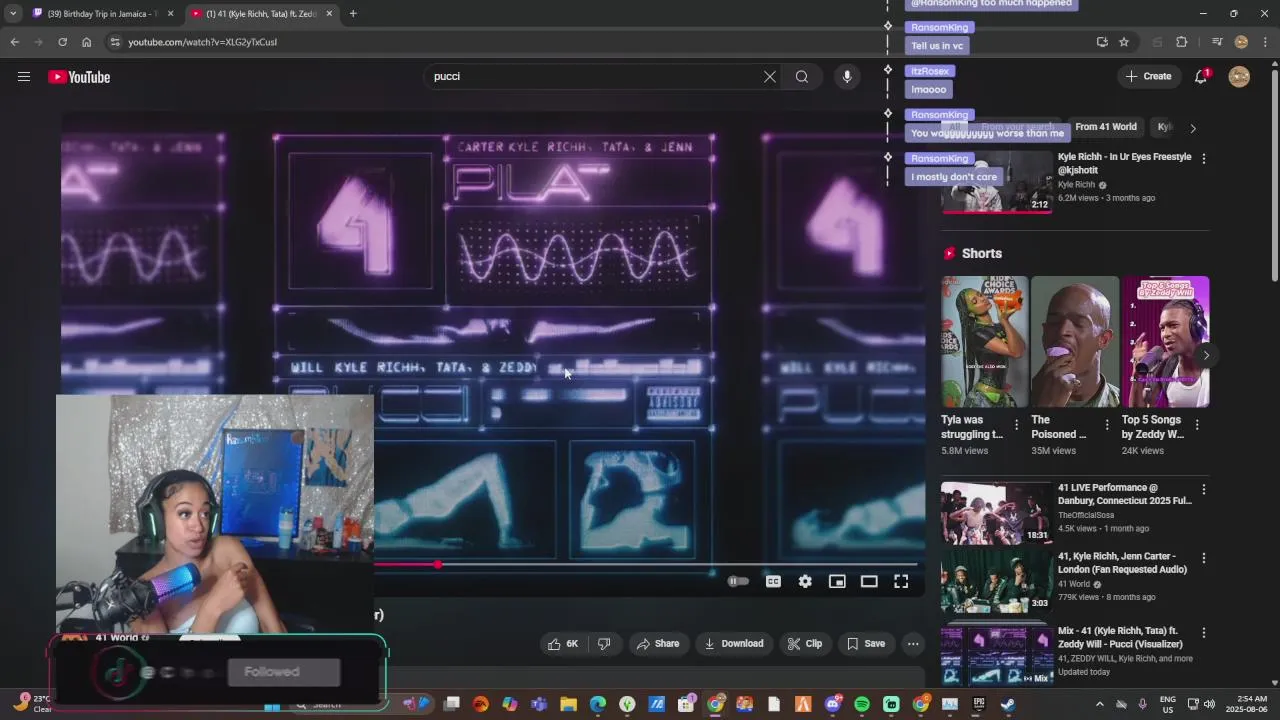Open options for In Ur Eyes Freestyle

point(1203,159)
